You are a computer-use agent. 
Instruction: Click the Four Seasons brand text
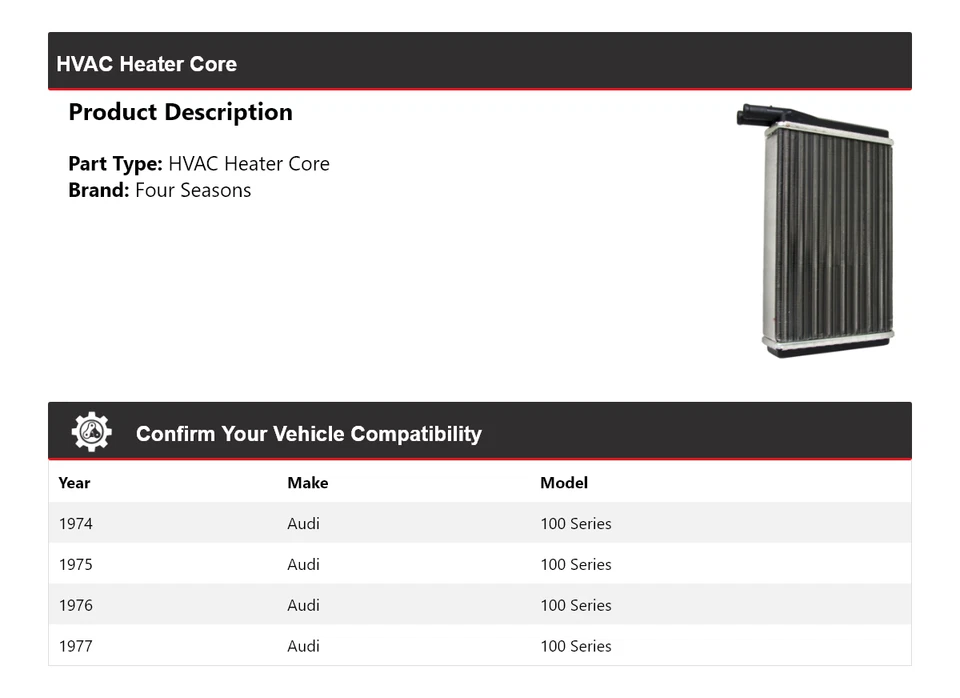coord(193,190)
